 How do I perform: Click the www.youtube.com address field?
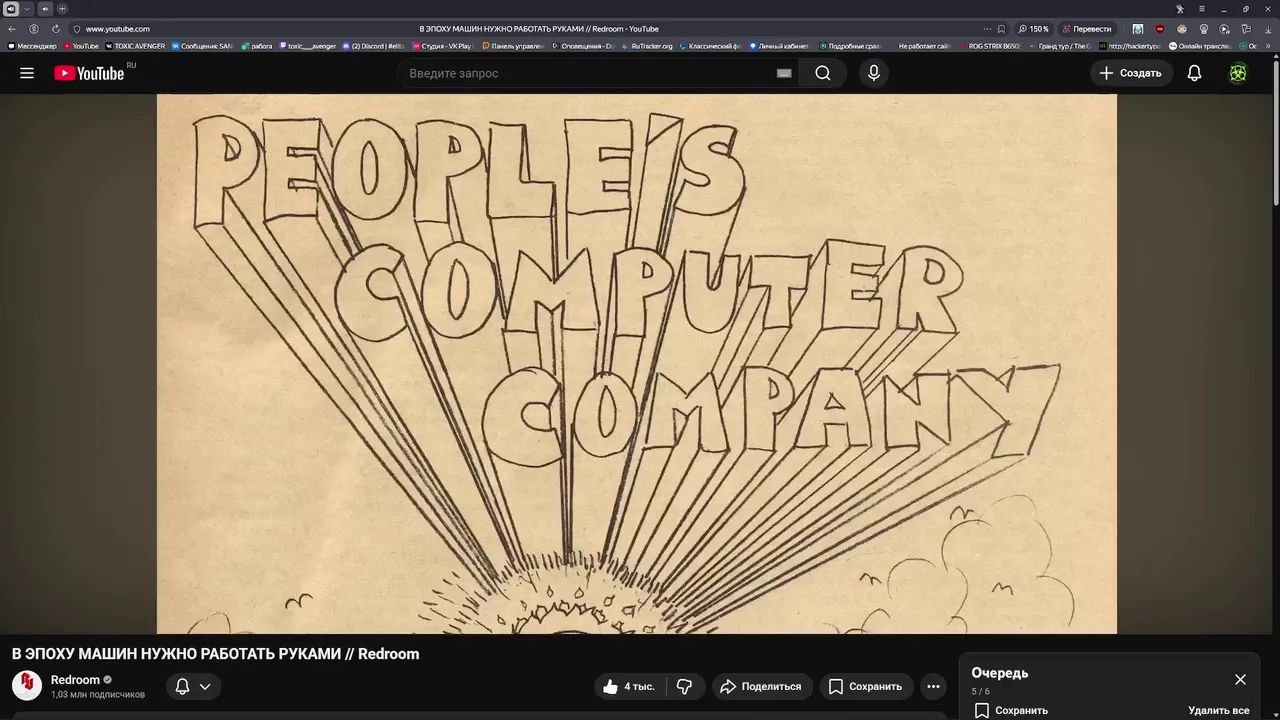pos(118,29)
